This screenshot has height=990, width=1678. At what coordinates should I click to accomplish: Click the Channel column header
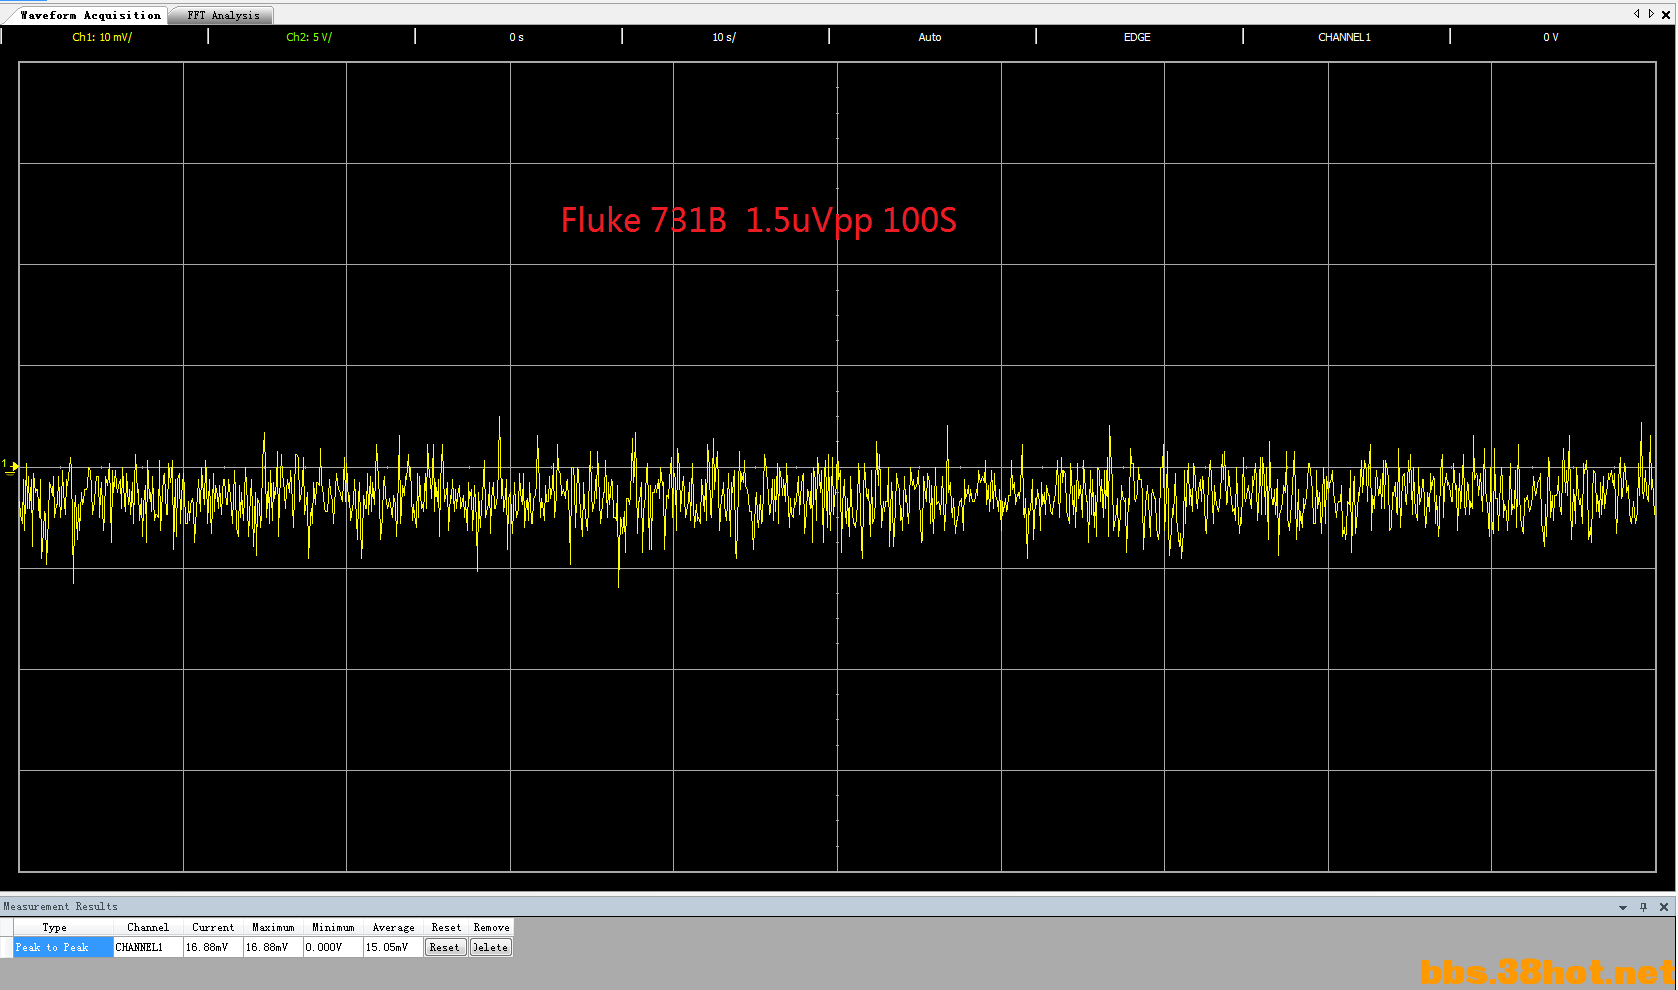point(148,927)
